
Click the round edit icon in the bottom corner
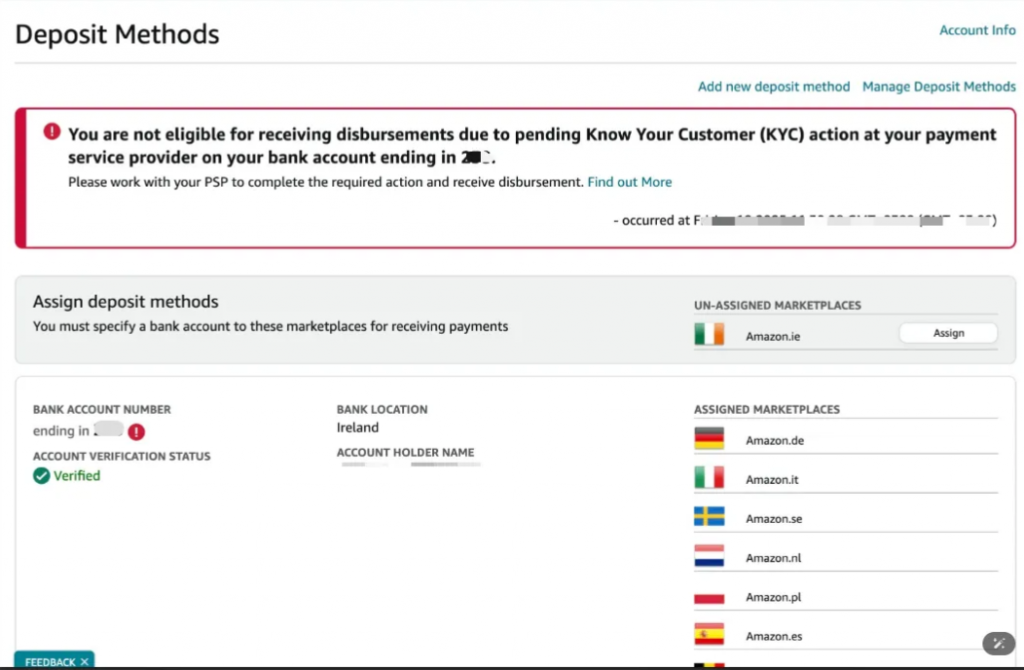click(x=999, y=643)
